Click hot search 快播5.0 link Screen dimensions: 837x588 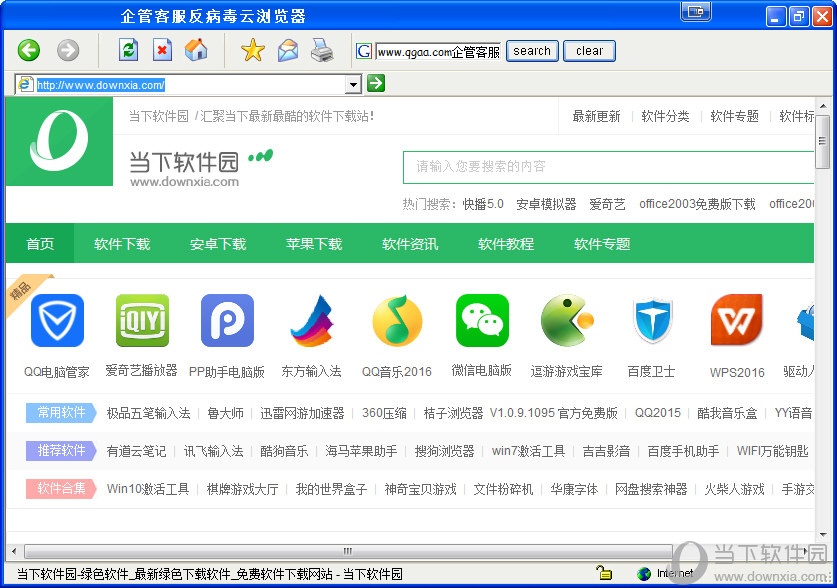pyautogui.click(x=483, y=204)
